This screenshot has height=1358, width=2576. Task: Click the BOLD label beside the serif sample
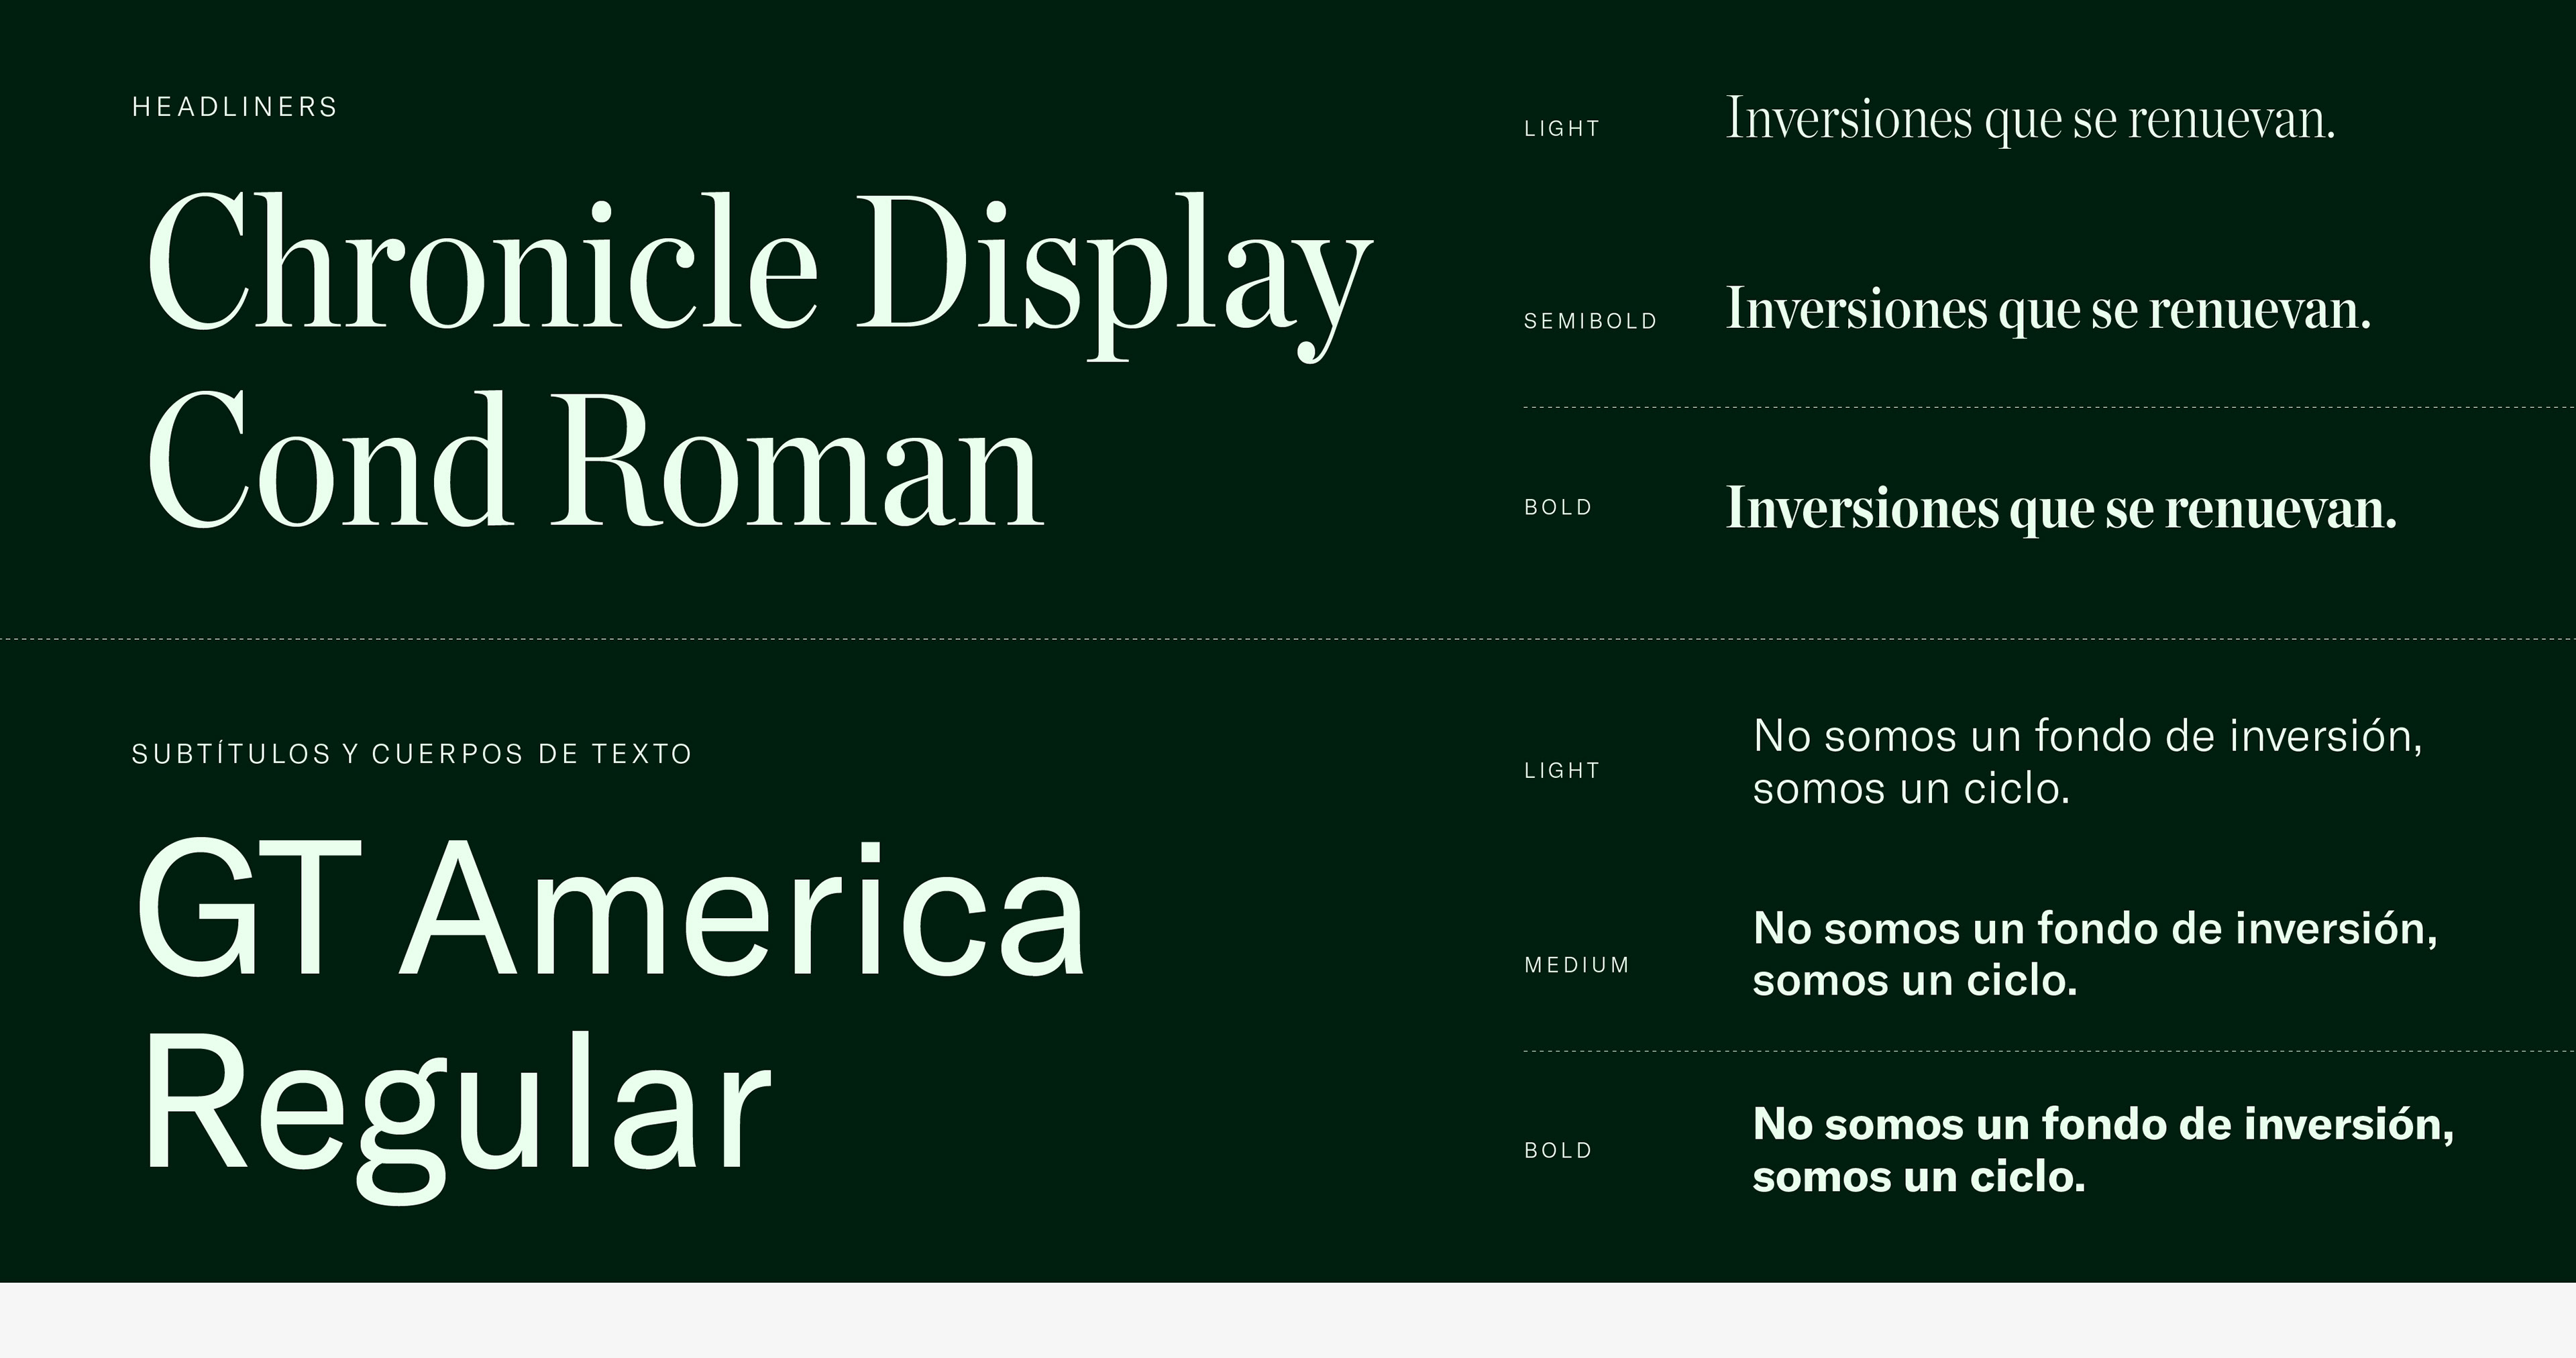click(1558, 508)
